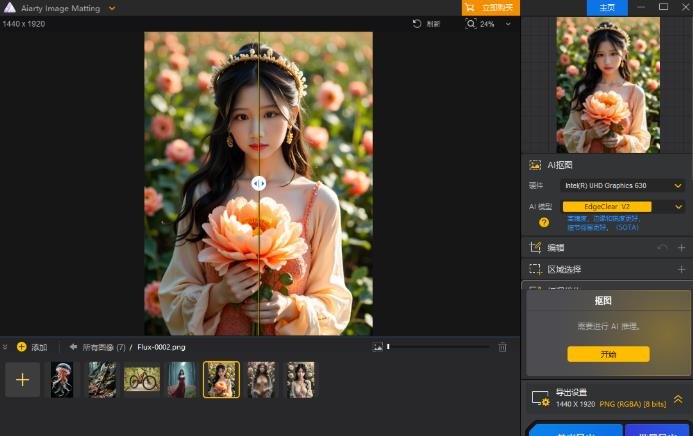Click the Aiarty triangle logo icon
The image size is (693, 436).
(9, 8)
